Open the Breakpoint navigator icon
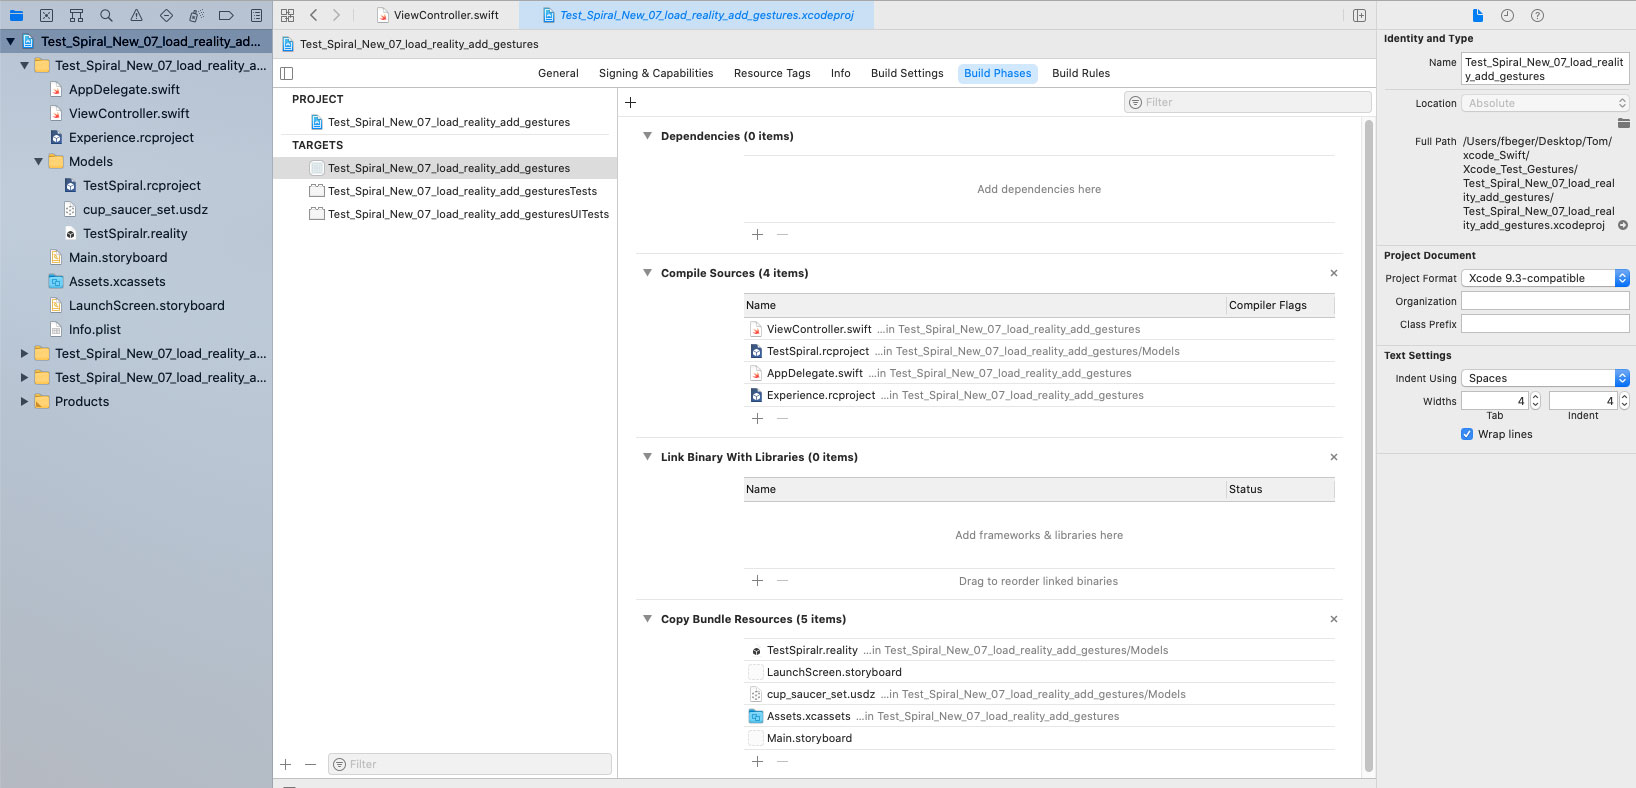Screen dimensions: 1636x788 coord(226,16)
